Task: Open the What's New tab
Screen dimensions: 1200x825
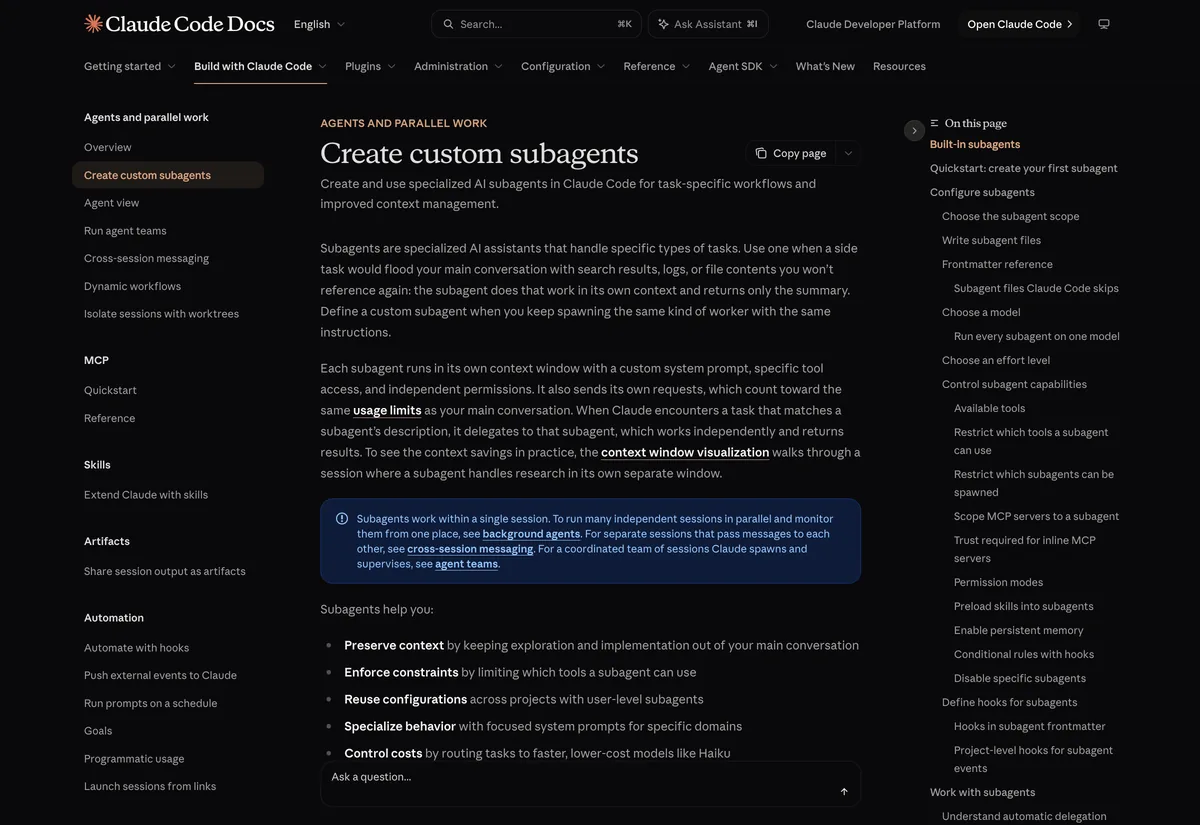Action: [x=825, y=66]
